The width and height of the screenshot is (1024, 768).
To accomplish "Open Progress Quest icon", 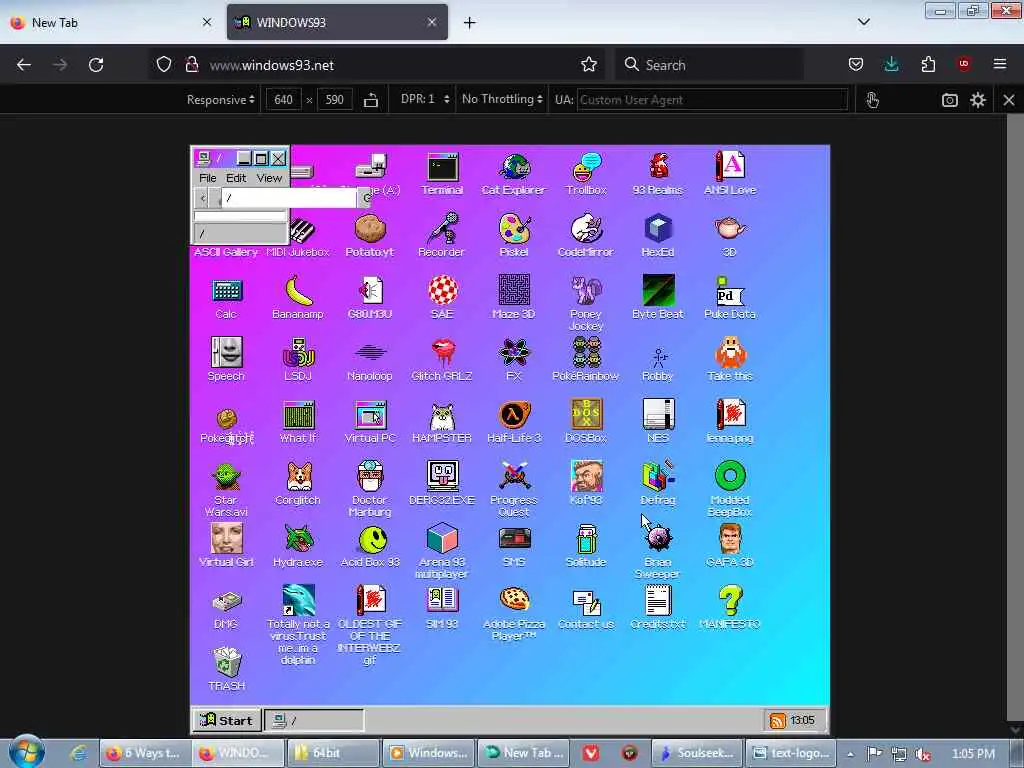I will pos(514,490).
